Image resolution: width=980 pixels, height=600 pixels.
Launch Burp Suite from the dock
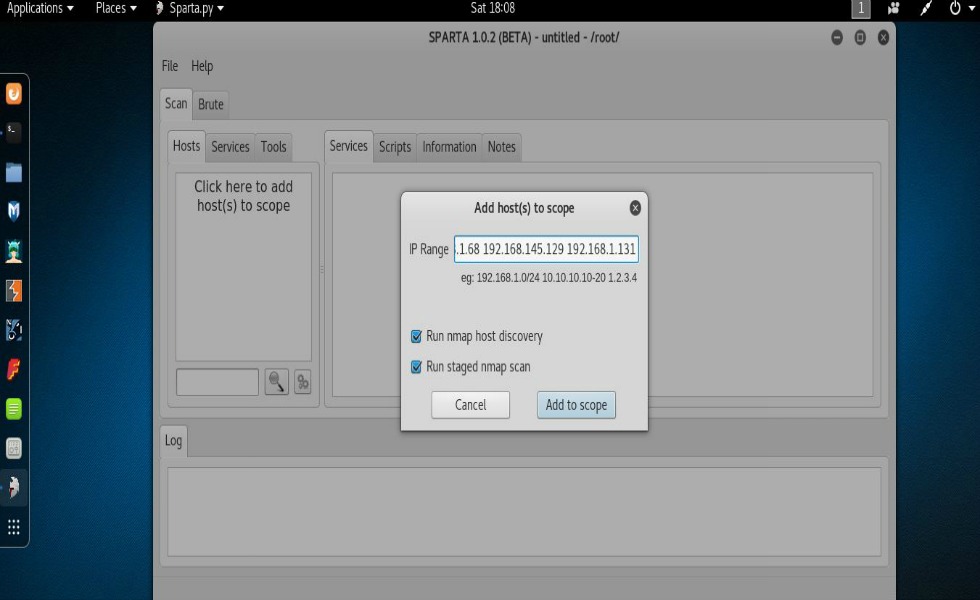point(14,291)
